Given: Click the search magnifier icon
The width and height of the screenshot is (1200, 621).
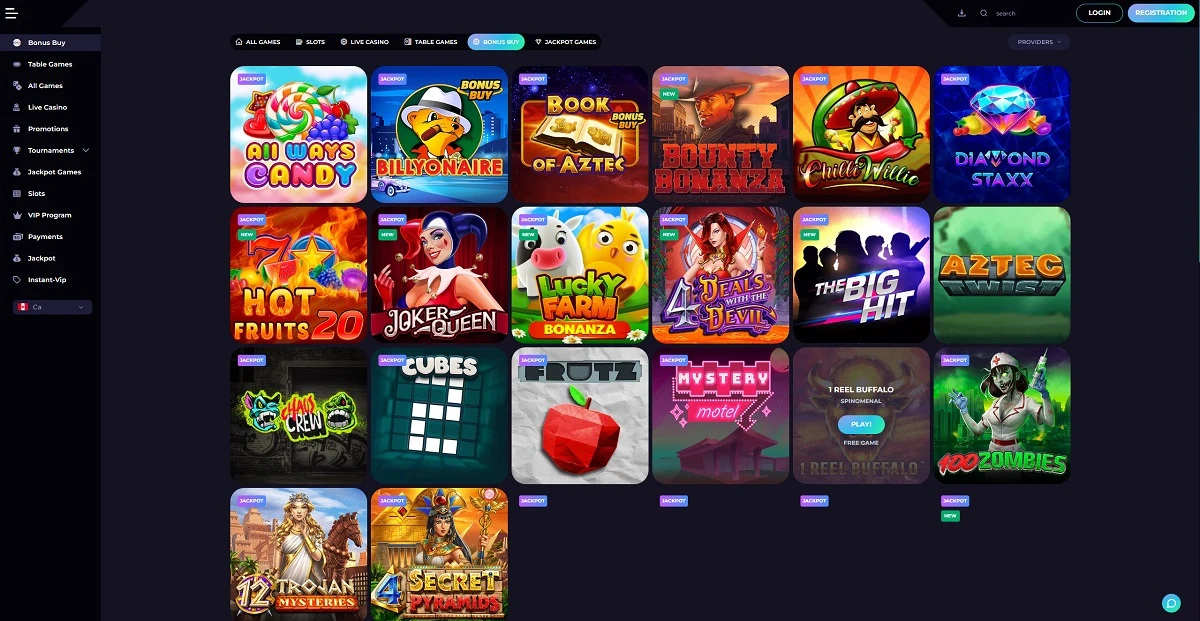Looking at the screenshot, I should [x=984, y=13].
